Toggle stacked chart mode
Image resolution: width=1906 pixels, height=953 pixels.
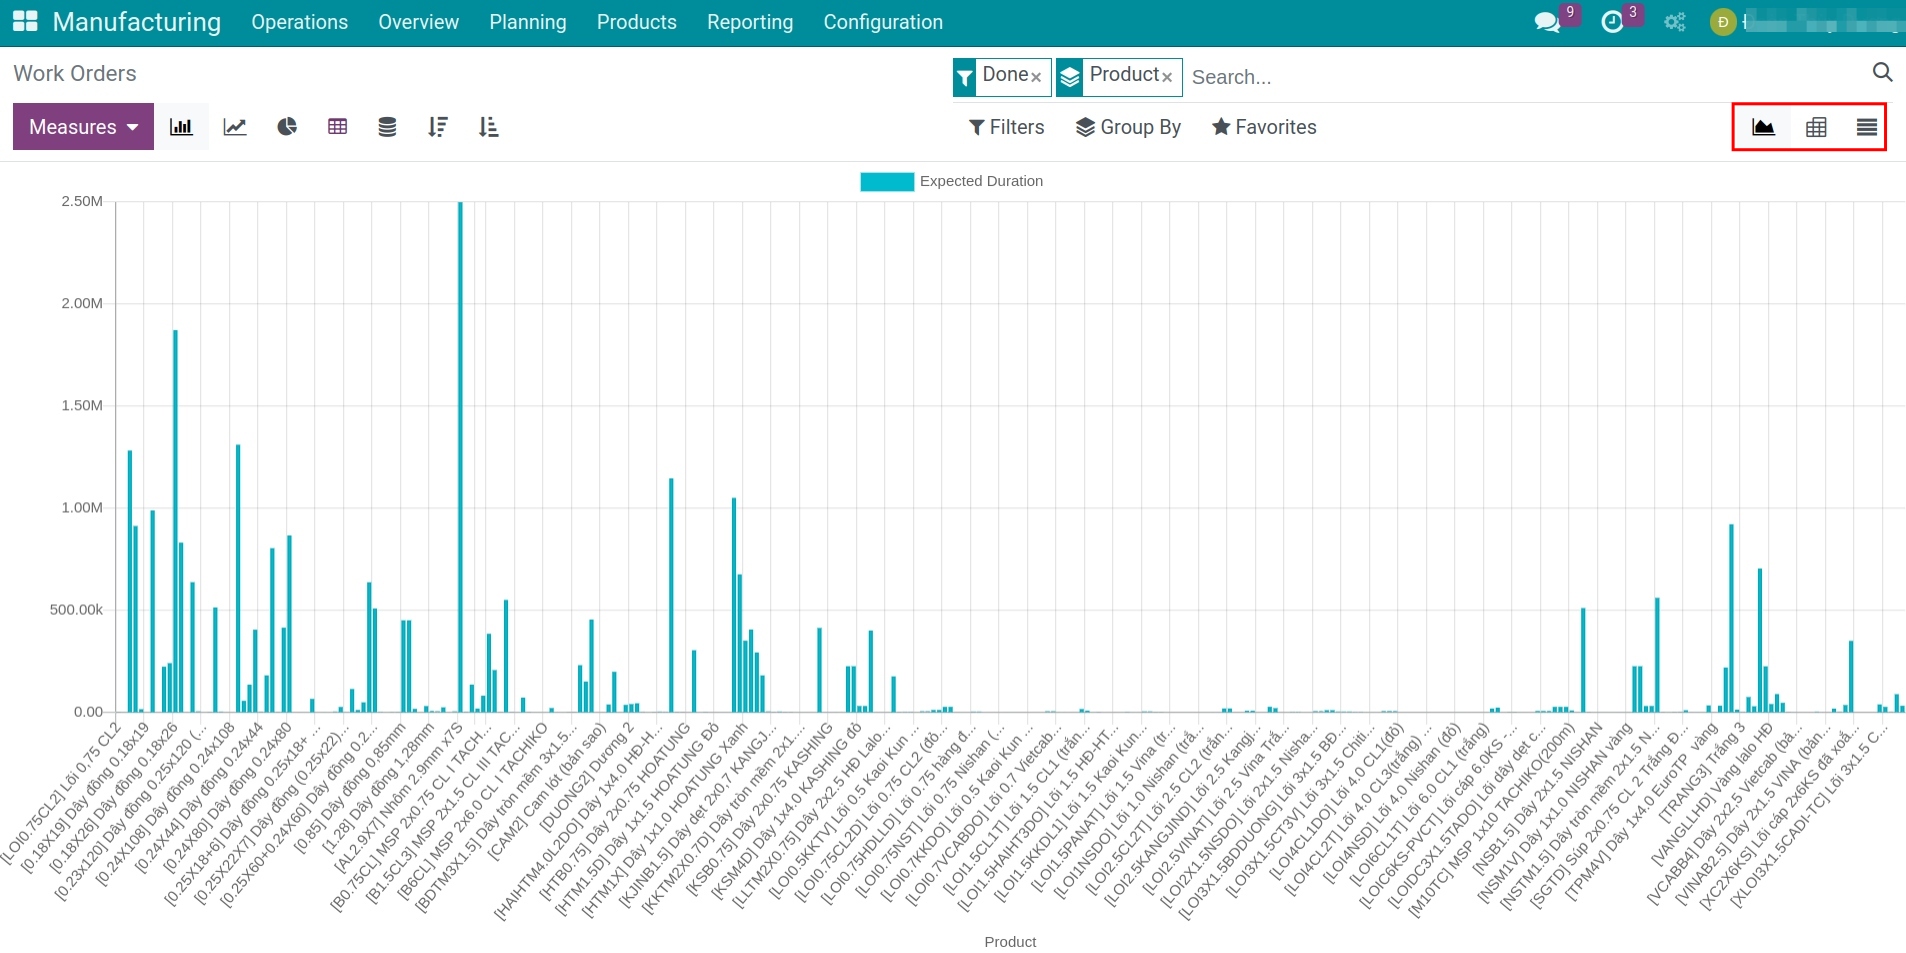pyautogui.click(x=387, y=127)
